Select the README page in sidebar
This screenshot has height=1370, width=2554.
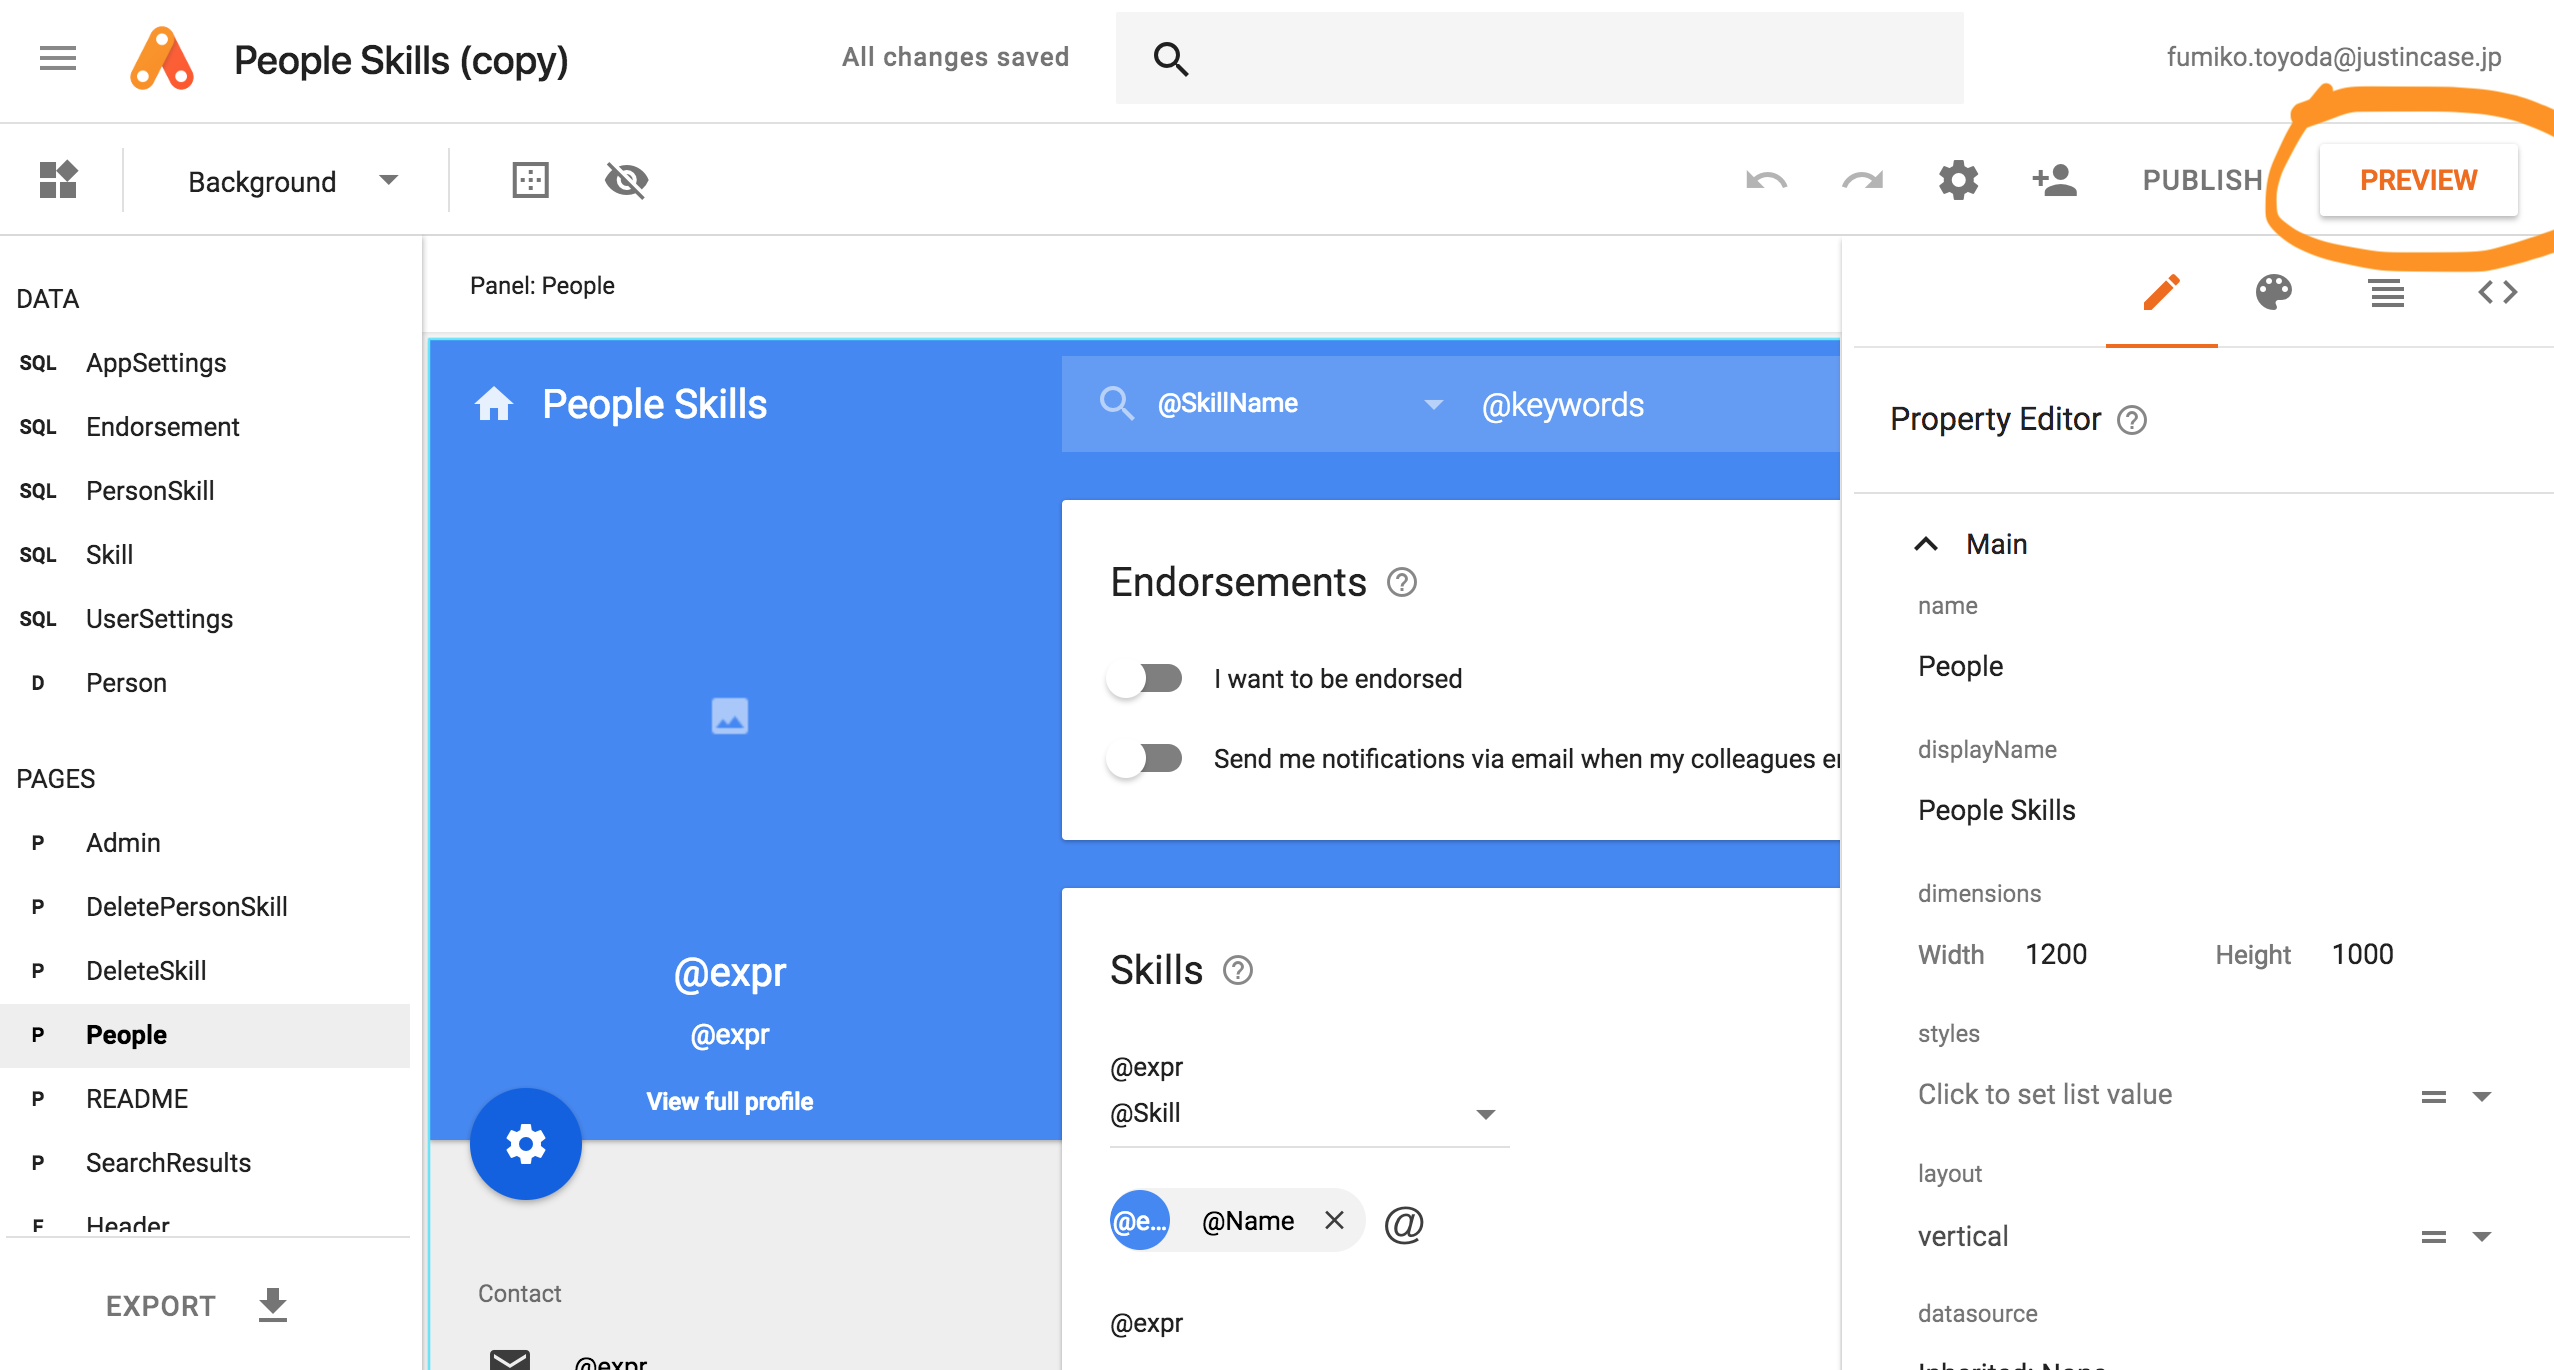click(137, 1099)
